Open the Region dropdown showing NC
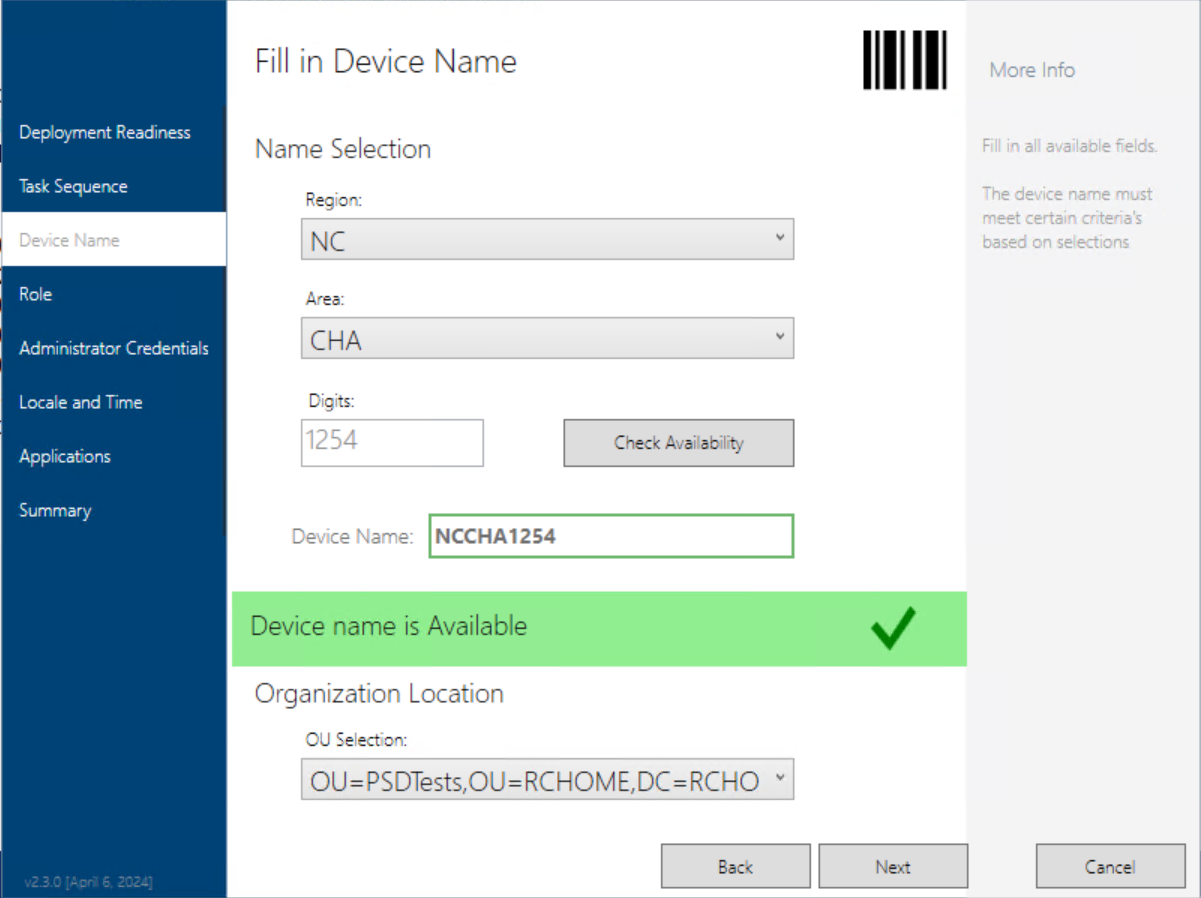The image size is (1201, 898). tap(547, 240)
